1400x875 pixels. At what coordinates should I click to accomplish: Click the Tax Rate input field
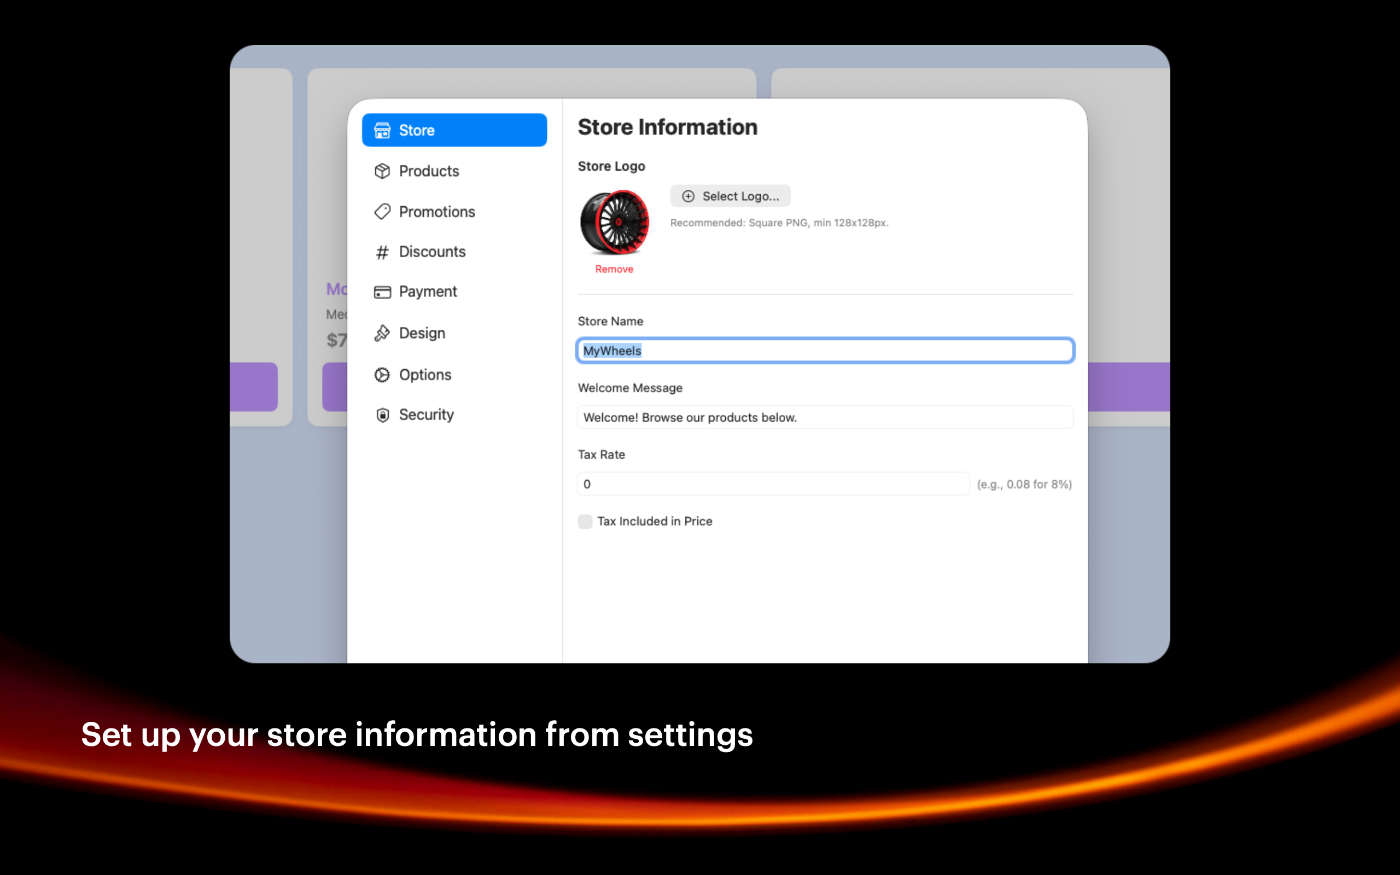(x=773, y=484)
